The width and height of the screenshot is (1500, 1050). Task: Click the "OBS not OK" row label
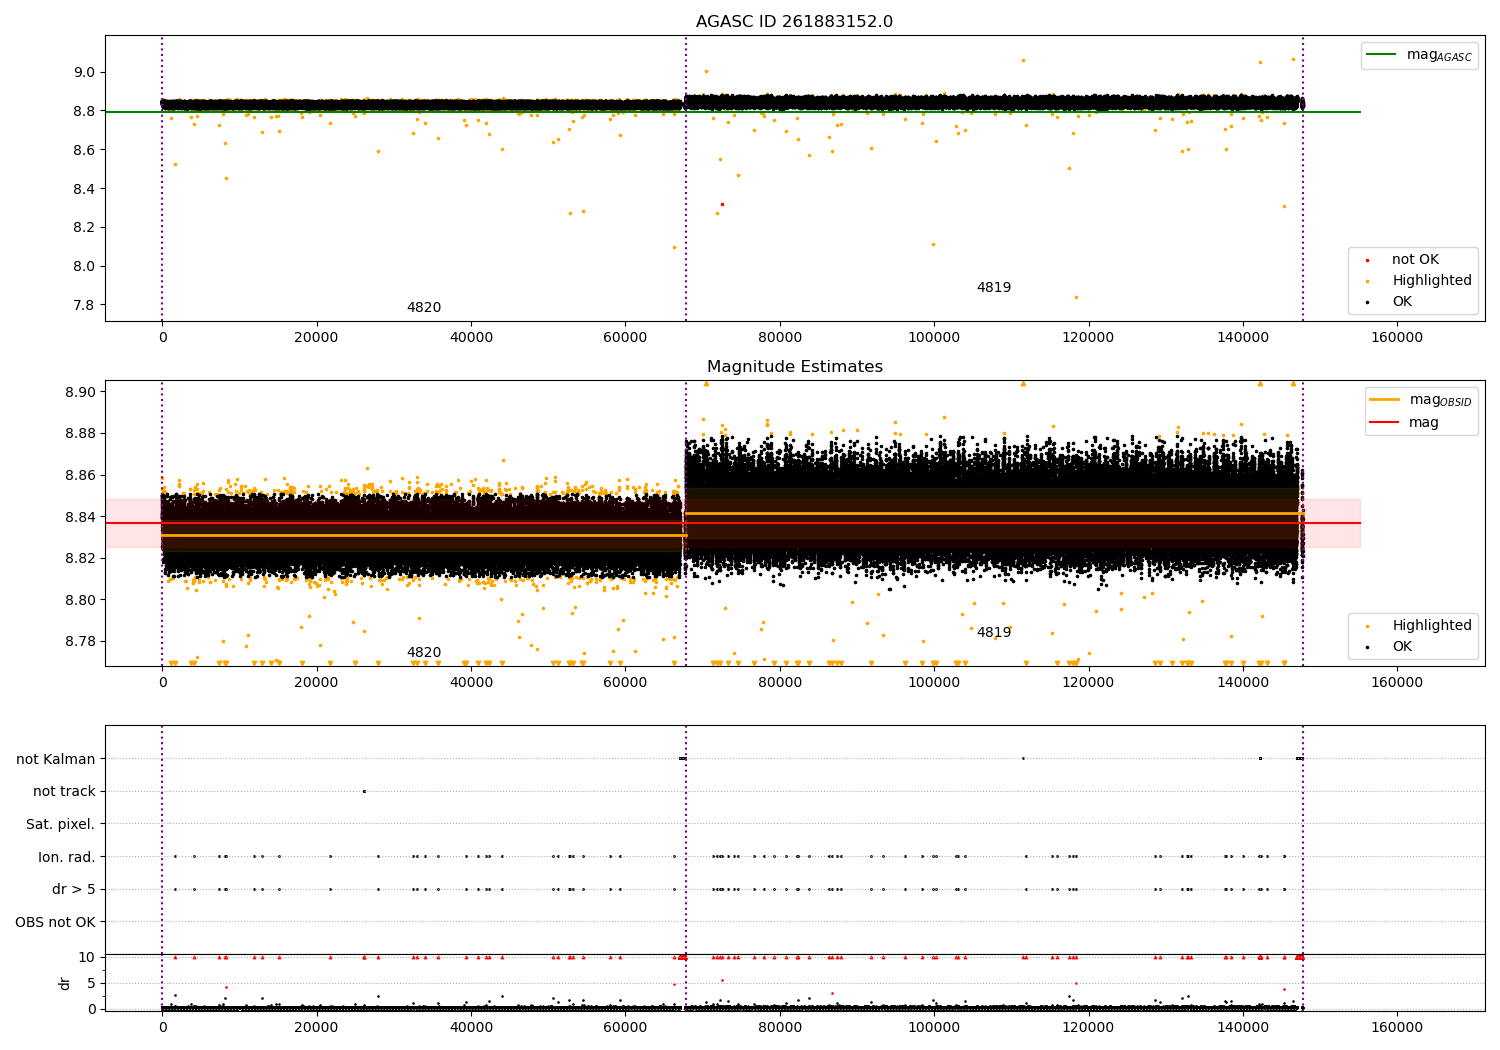click(x=55, y=922)
